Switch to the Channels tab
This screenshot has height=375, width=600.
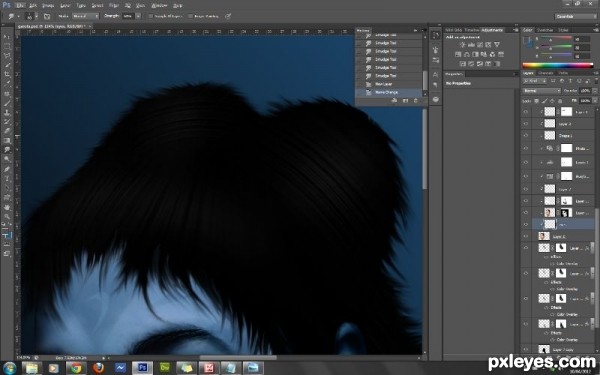pos(546,73)
